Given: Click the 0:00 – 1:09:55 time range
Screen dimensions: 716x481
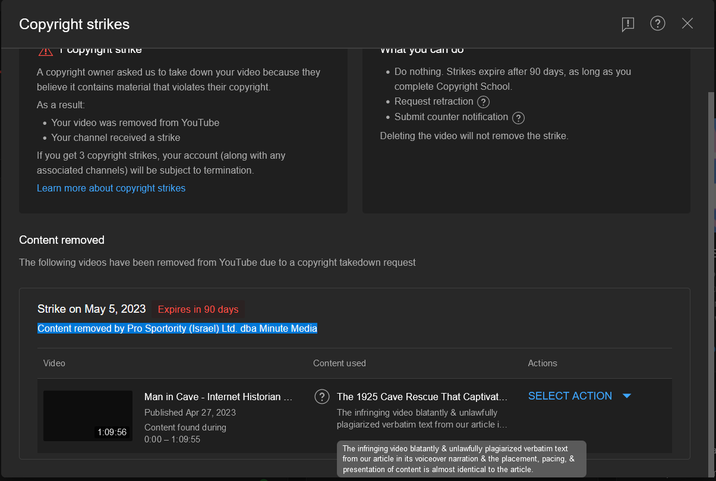Looking at the screenshot, I should coord(172,439).
